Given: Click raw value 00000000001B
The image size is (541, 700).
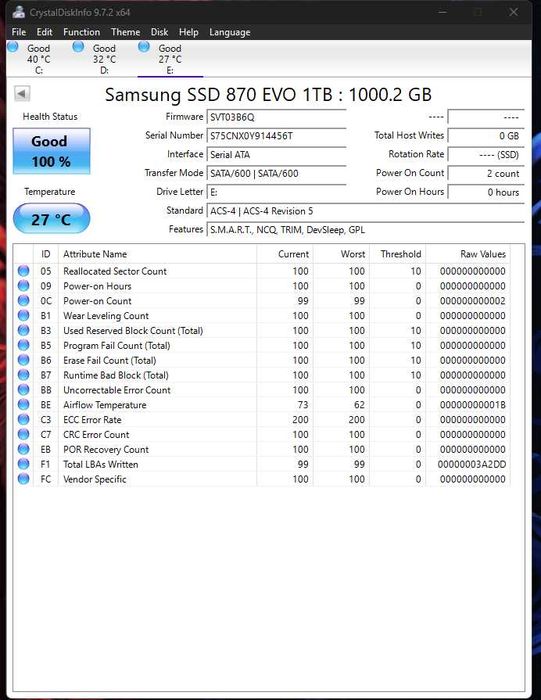Looking at the screenshot, I should coord(473,404).
